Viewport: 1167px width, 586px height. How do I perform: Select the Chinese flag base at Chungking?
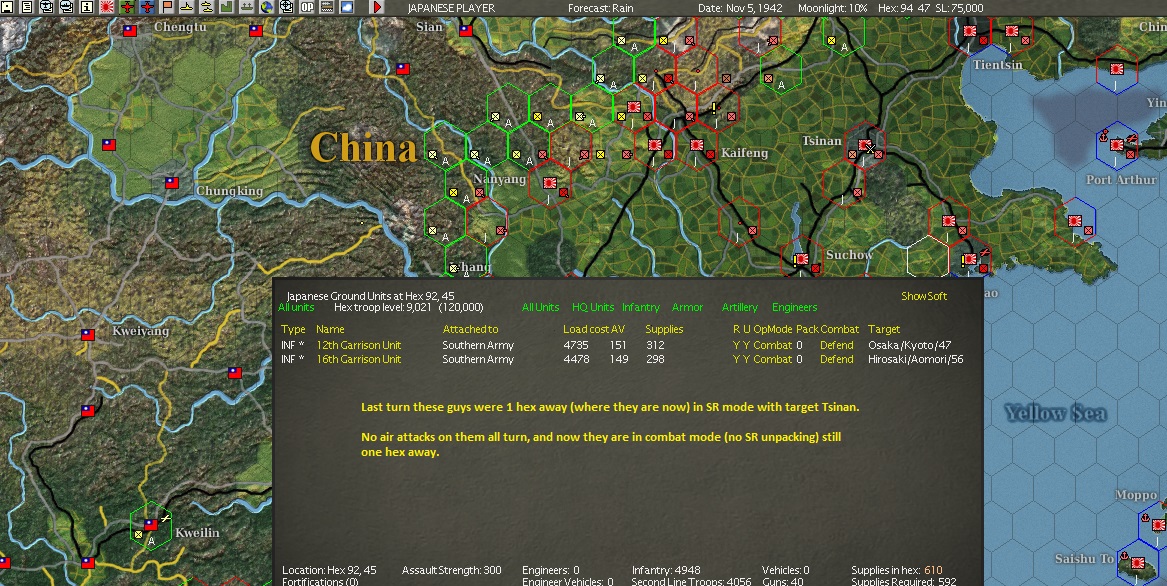pos(172,182)
